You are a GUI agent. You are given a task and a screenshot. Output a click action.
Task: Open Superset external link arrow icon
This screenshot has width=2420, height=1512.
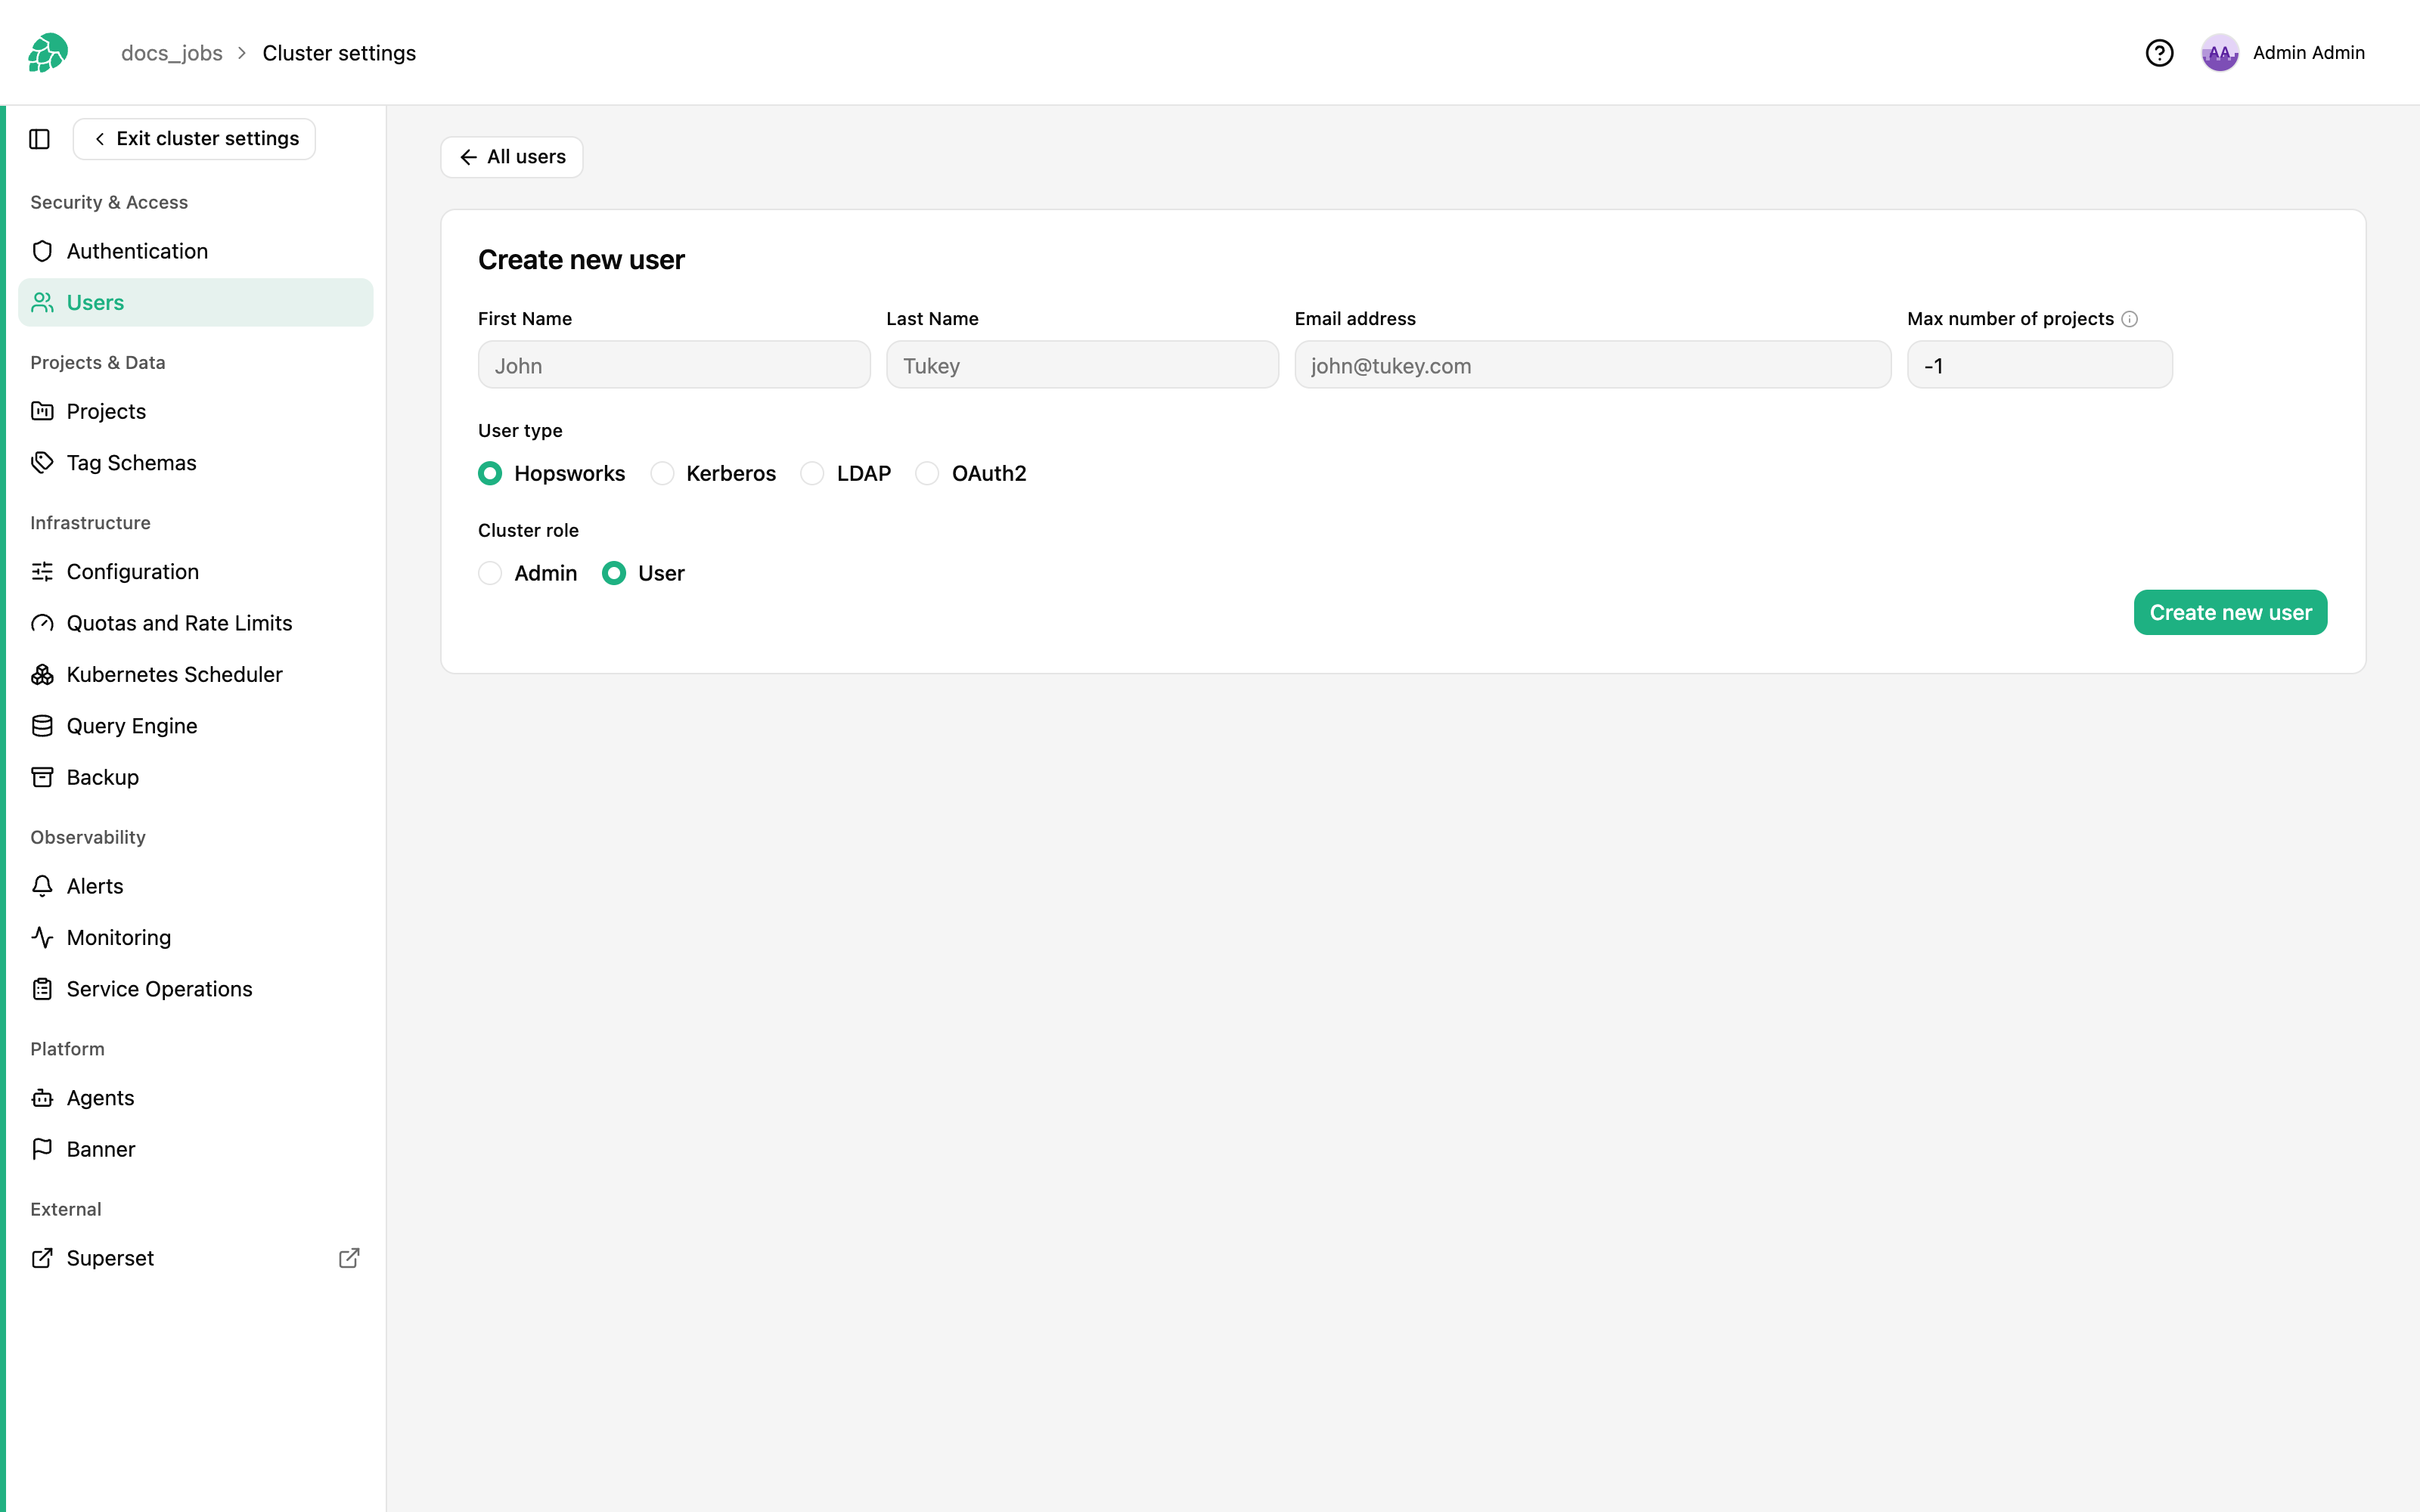pos(349,1258)
